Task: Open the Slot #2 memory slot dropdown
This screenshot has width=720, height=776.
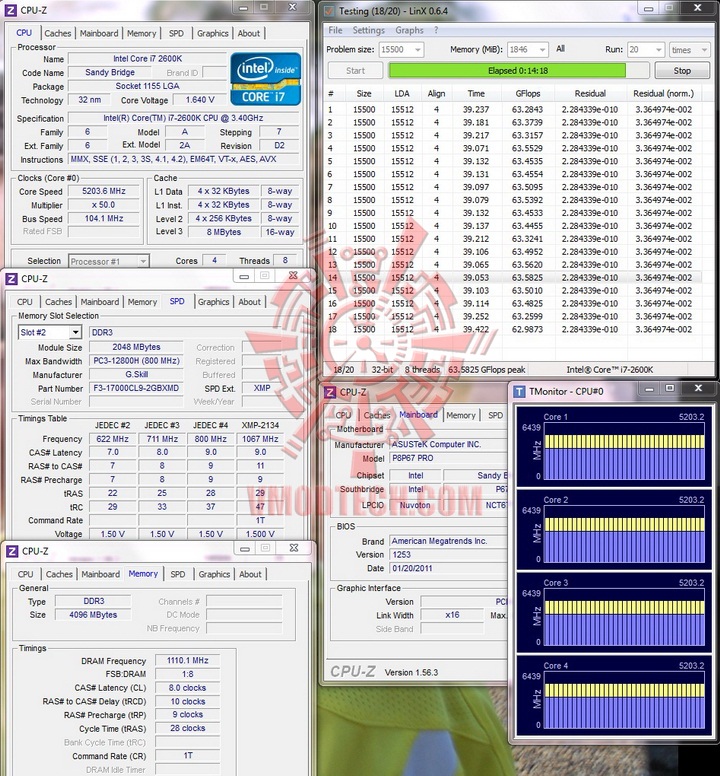Action: (x=49, y=332)
